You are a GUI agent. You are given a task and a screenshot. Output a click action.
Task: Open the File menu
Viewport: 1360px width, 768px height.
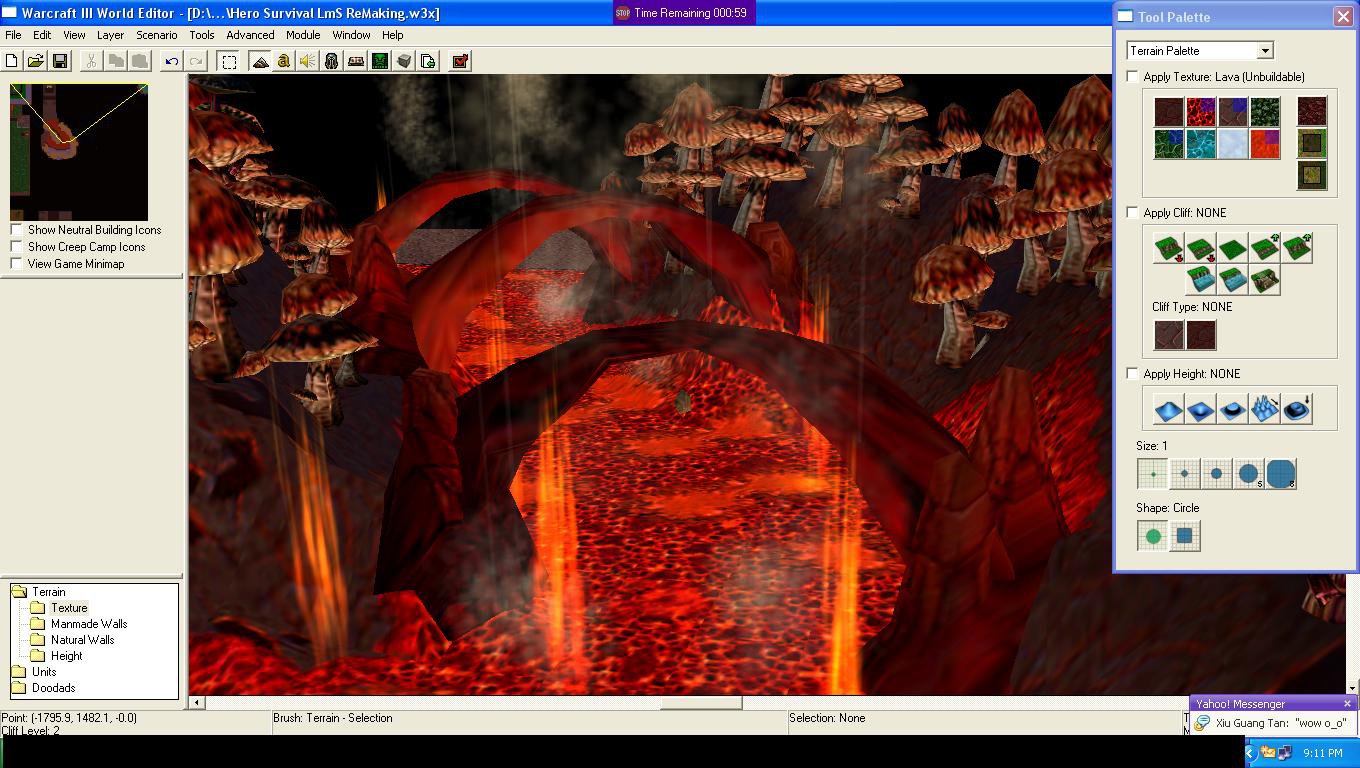pos(13,35)
